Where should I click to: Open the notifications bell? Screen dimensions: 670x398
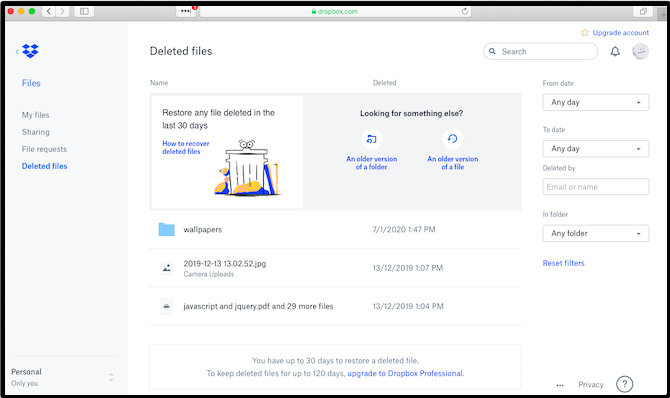[615, 52]
